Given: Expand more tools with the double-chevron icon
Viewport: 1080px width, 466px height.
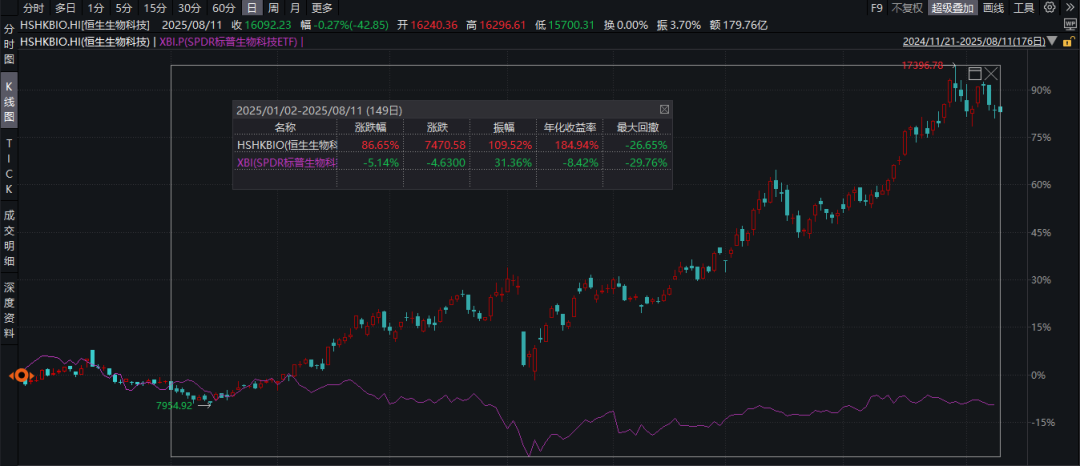Looking at the screenshot, I should point(1068,8).
